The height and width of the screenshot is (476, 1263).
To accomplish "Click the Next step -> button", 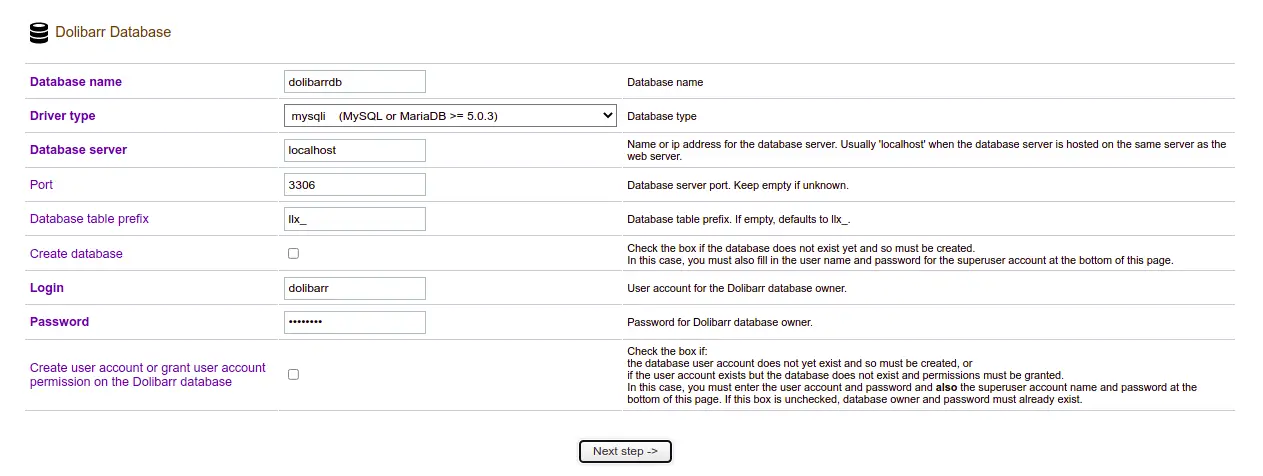I will [625, 451].
